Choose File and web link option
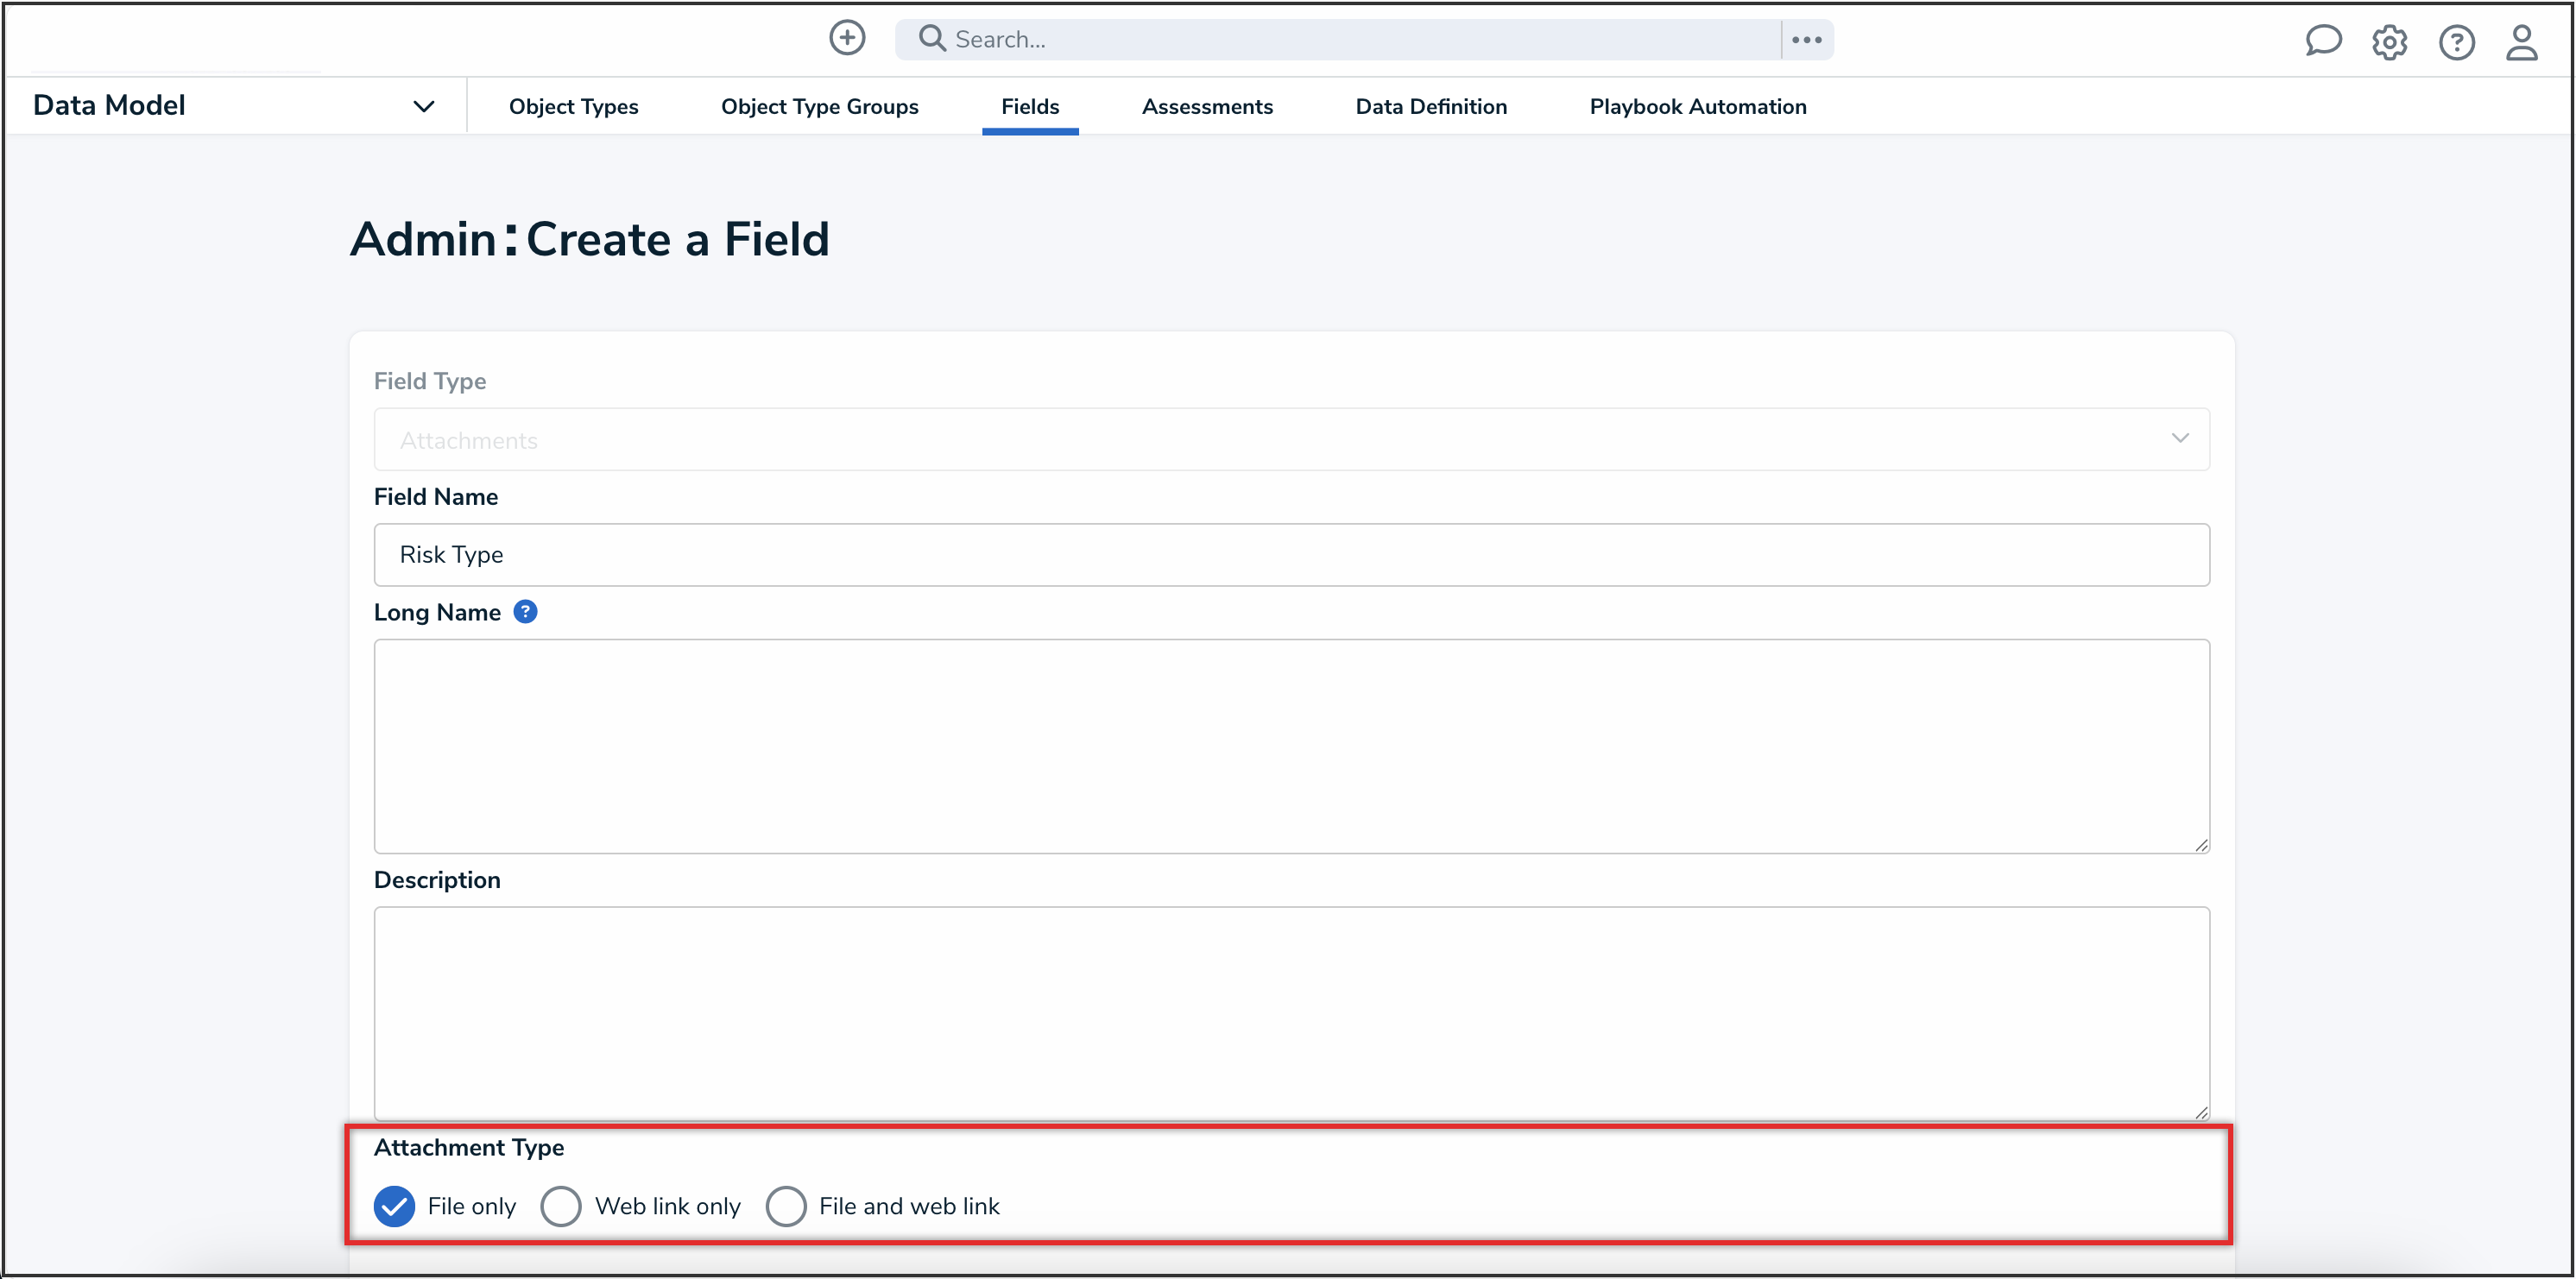 tap(786, 1206)
